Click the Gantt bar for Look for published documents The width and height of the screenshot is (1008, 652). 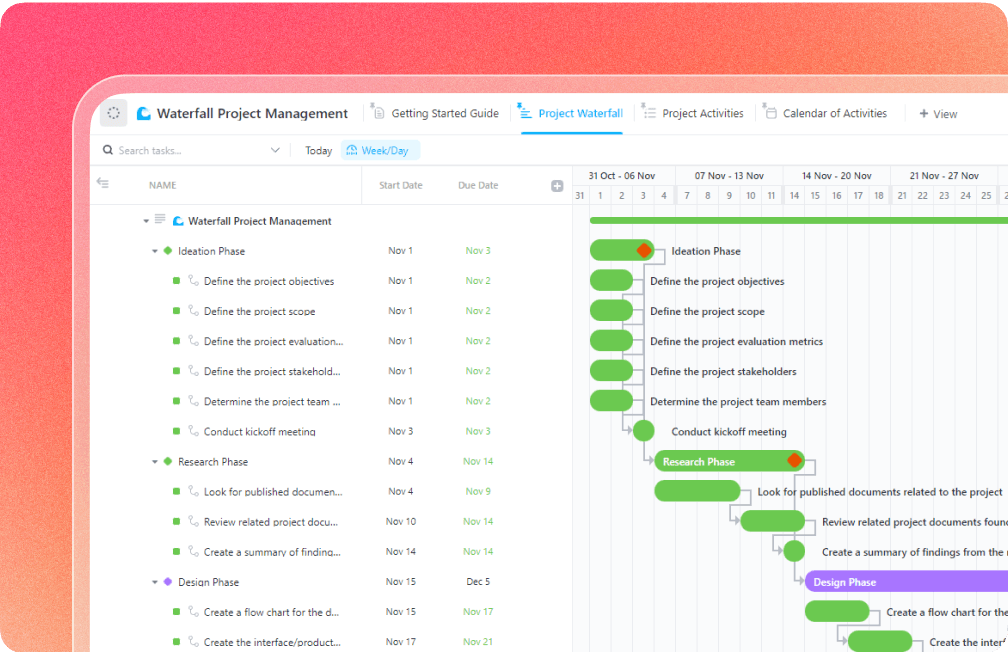tap(697, 491)
